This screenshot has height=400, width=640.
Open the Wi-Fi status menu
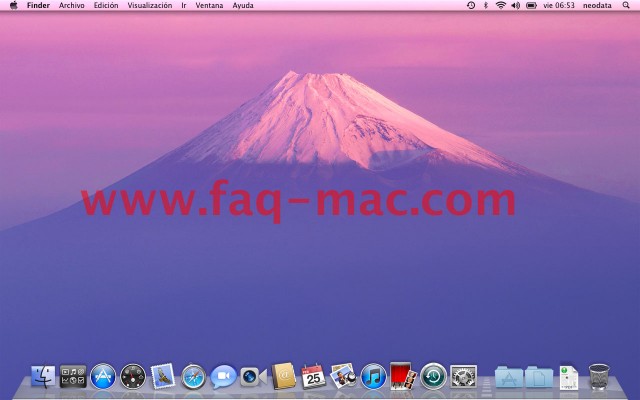pos(501,5)
